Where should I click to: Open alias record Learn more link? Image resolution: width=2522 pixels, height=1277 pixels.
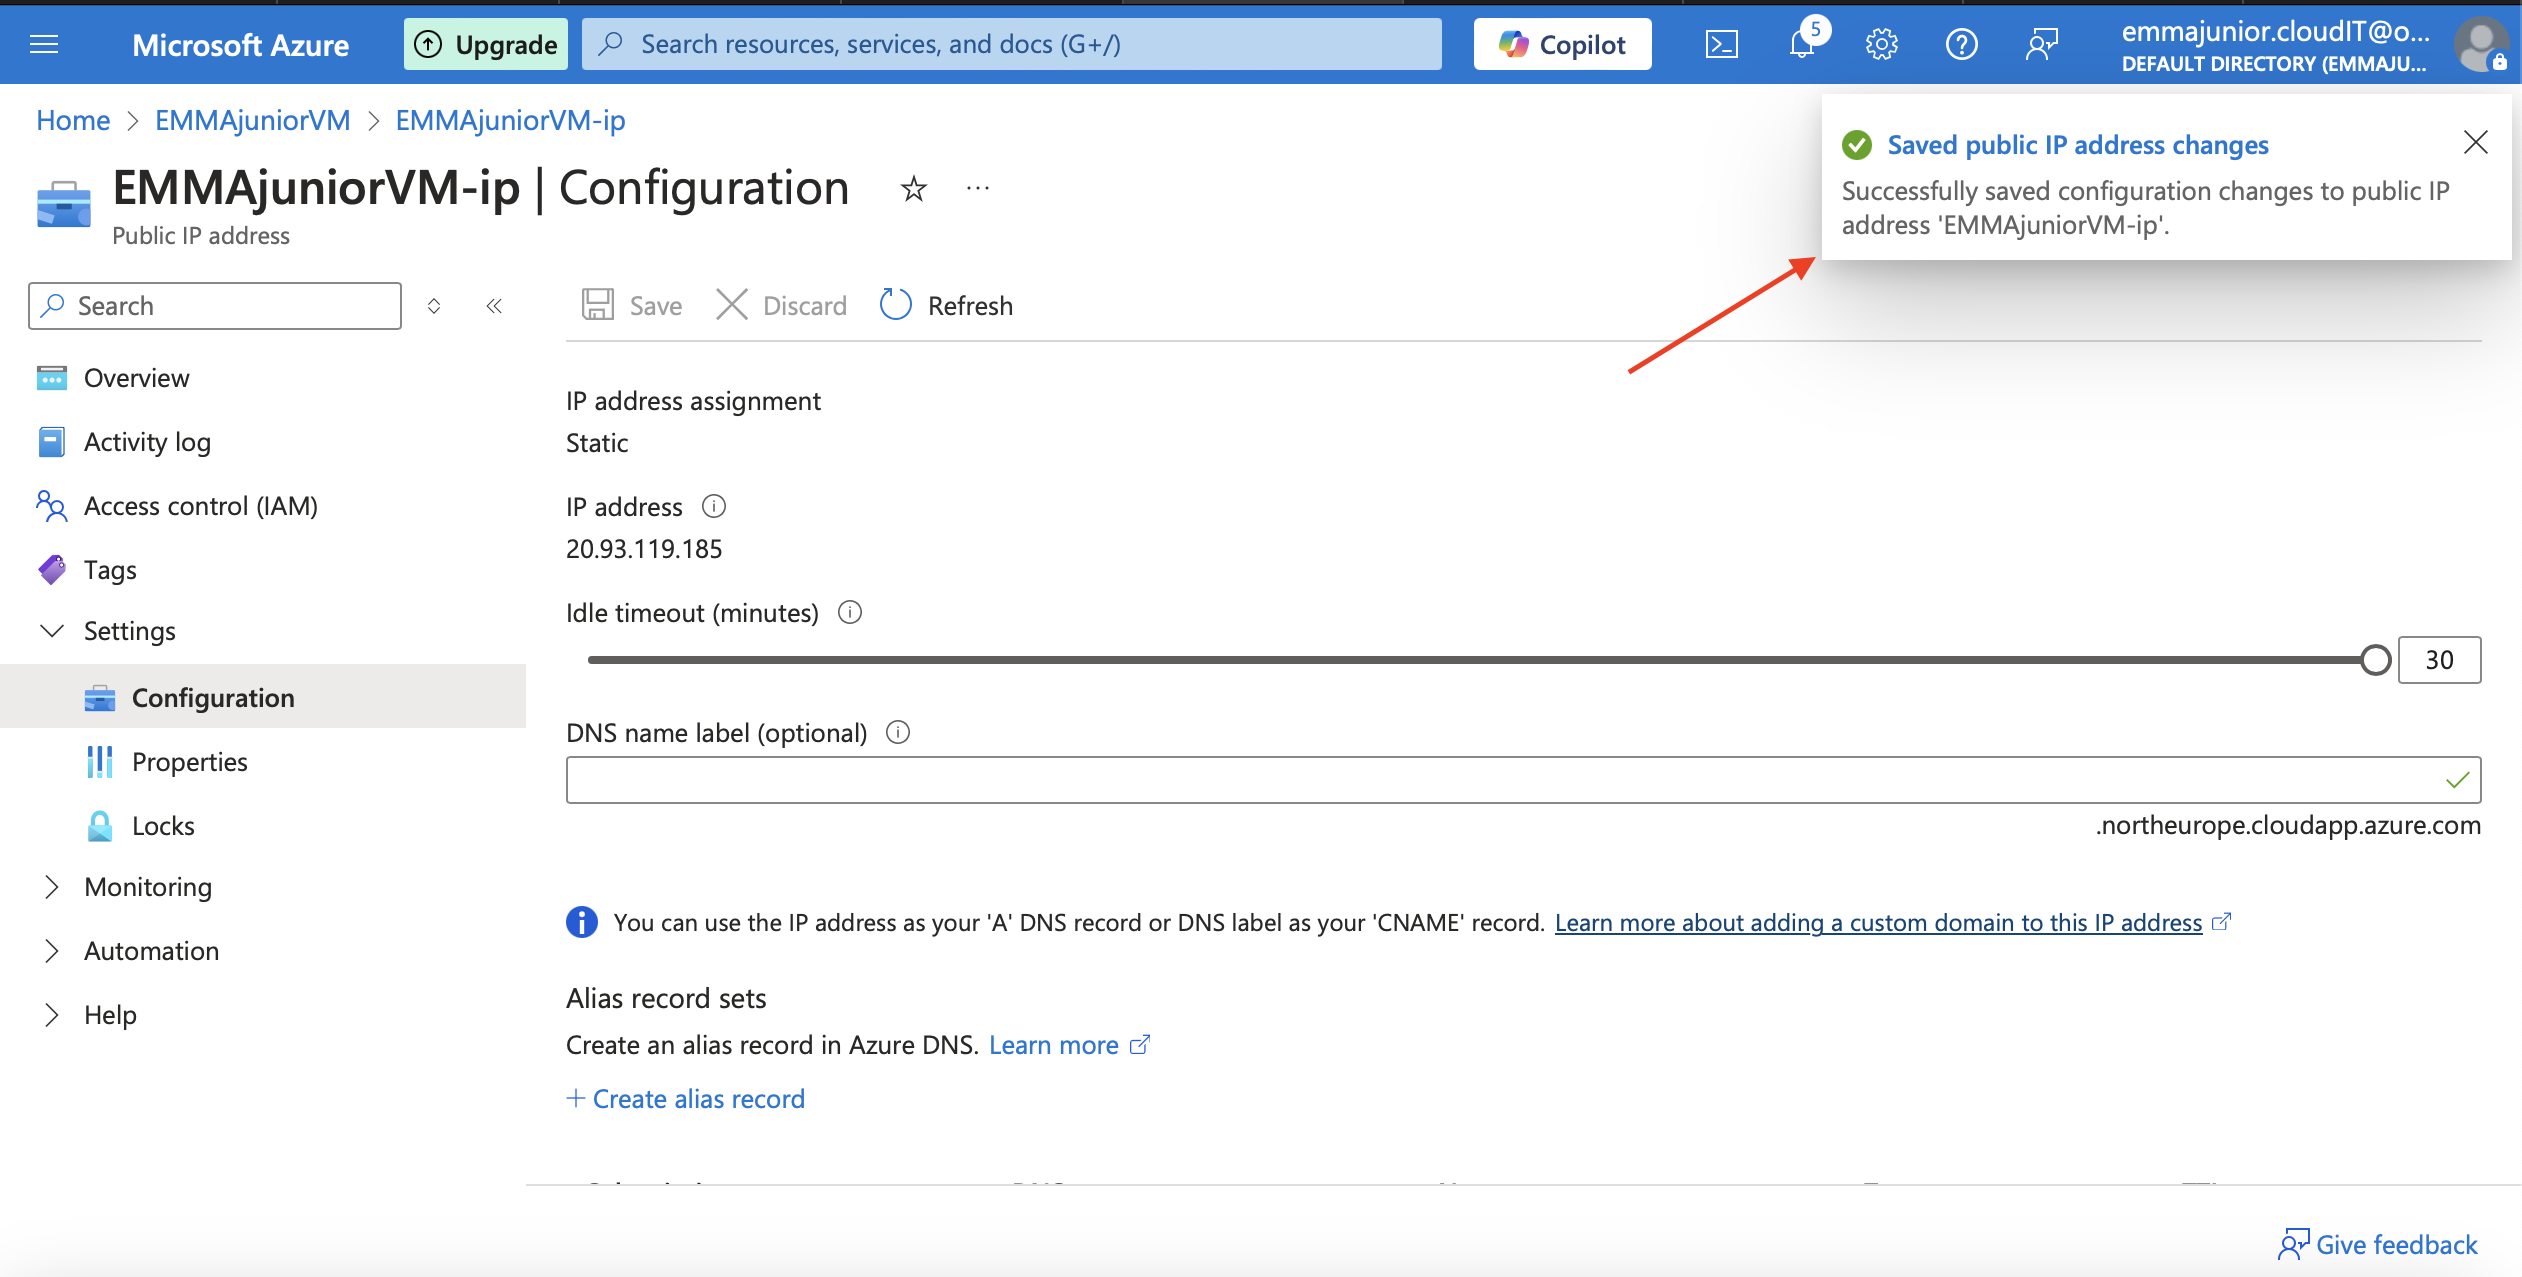1054,1045
